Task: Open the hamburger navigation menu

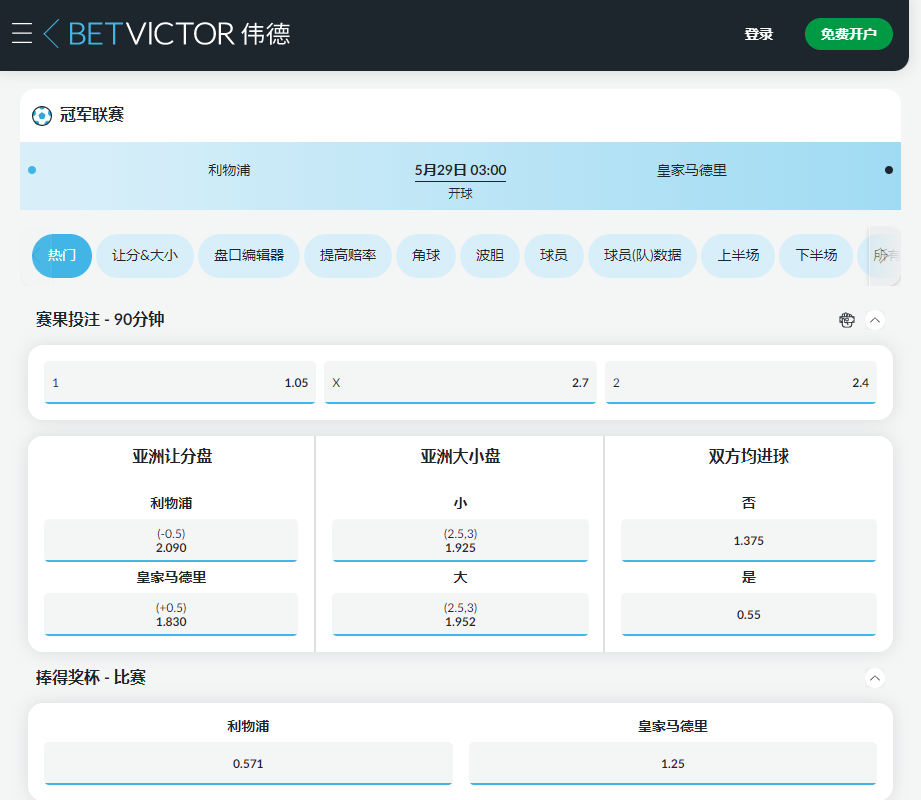Action: click(x=21, y=33)
